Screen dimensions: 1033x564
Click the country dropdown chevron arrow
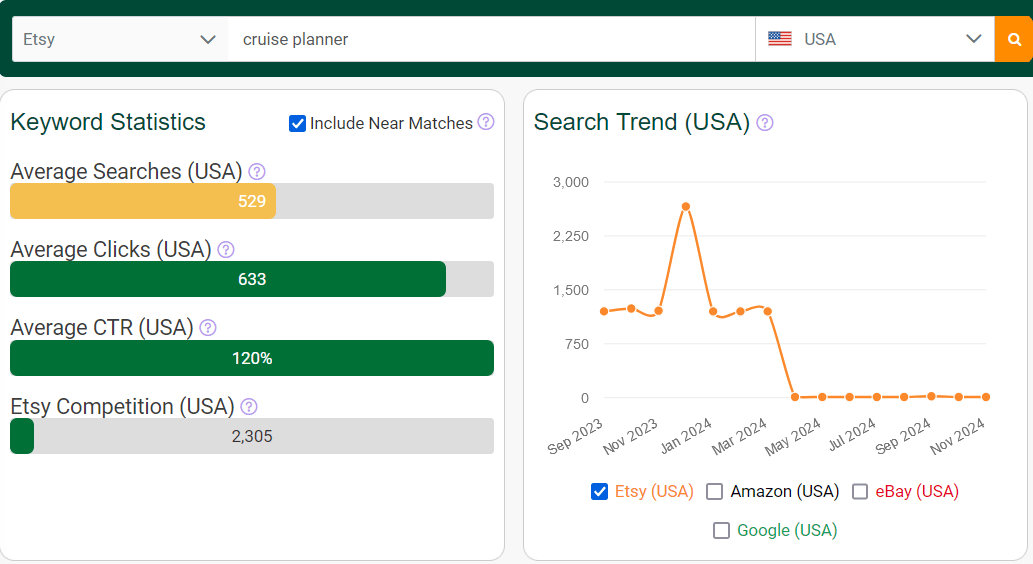974,39
